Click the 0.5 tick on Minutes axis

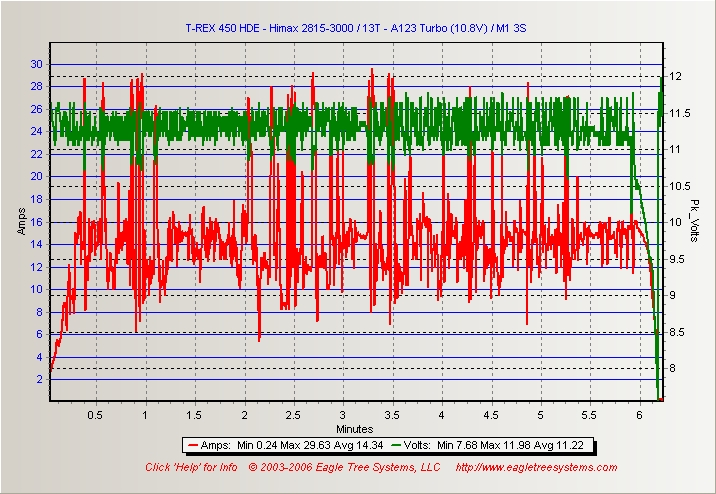pos(95,415)
